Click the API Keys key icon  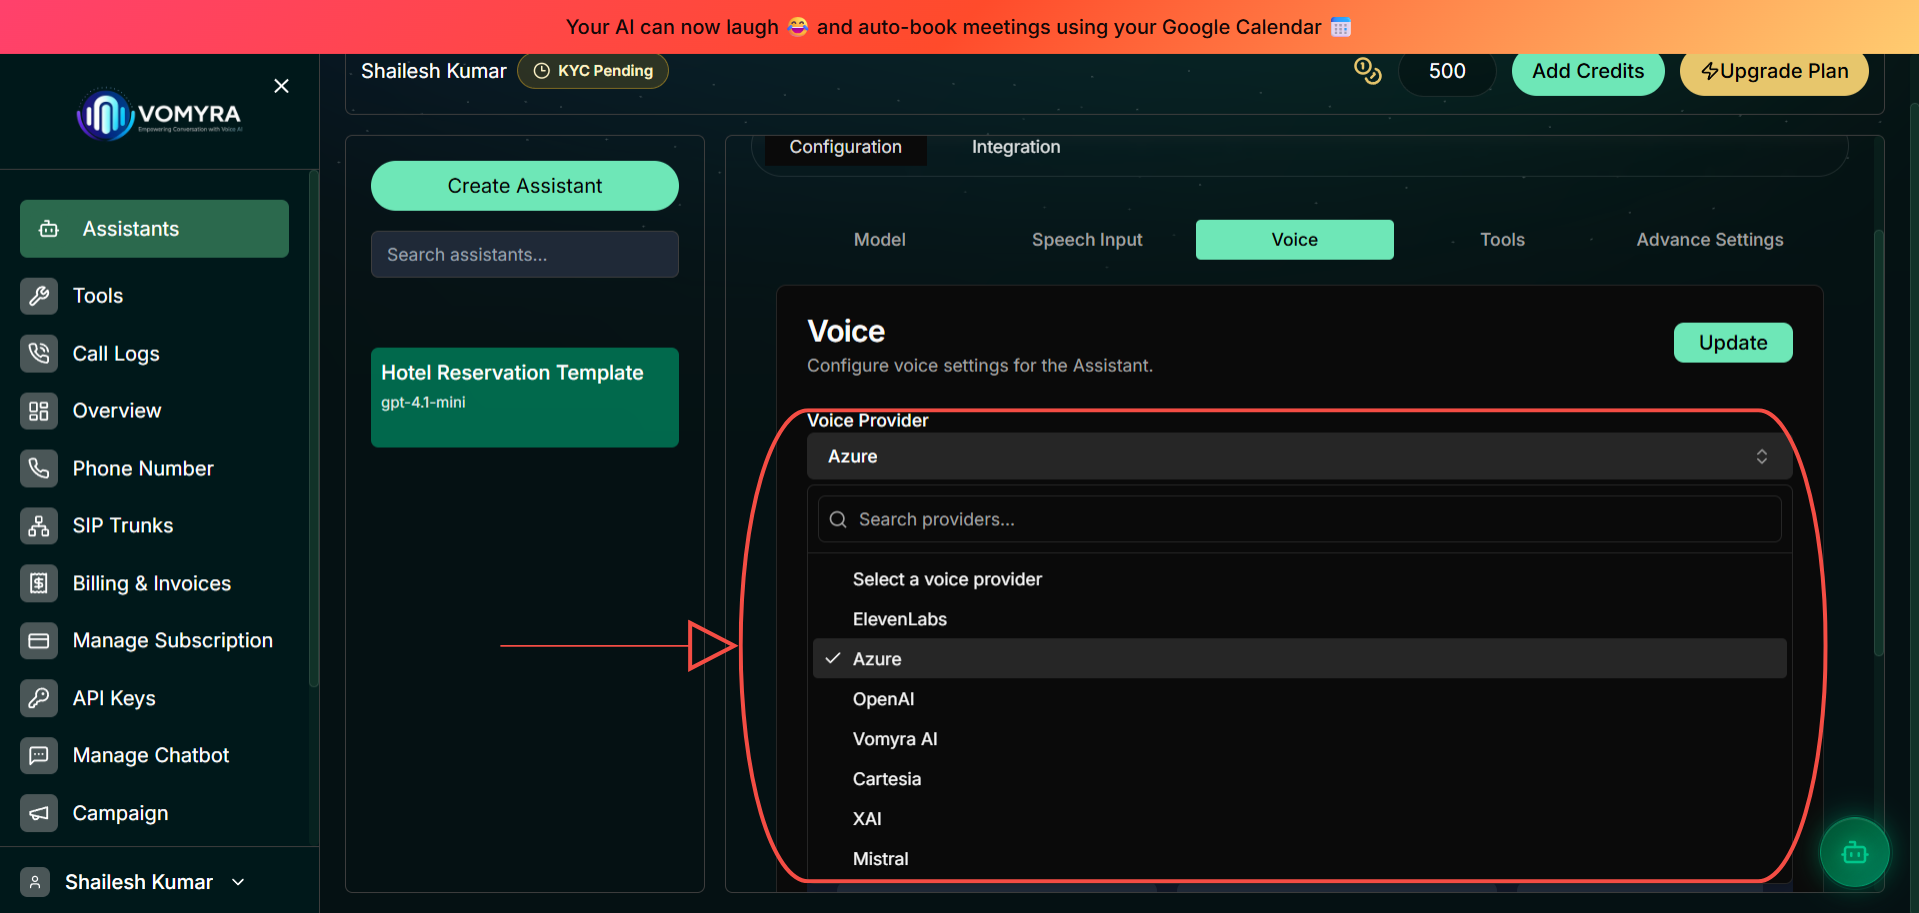pyautogui.click(x=39, y=698)
